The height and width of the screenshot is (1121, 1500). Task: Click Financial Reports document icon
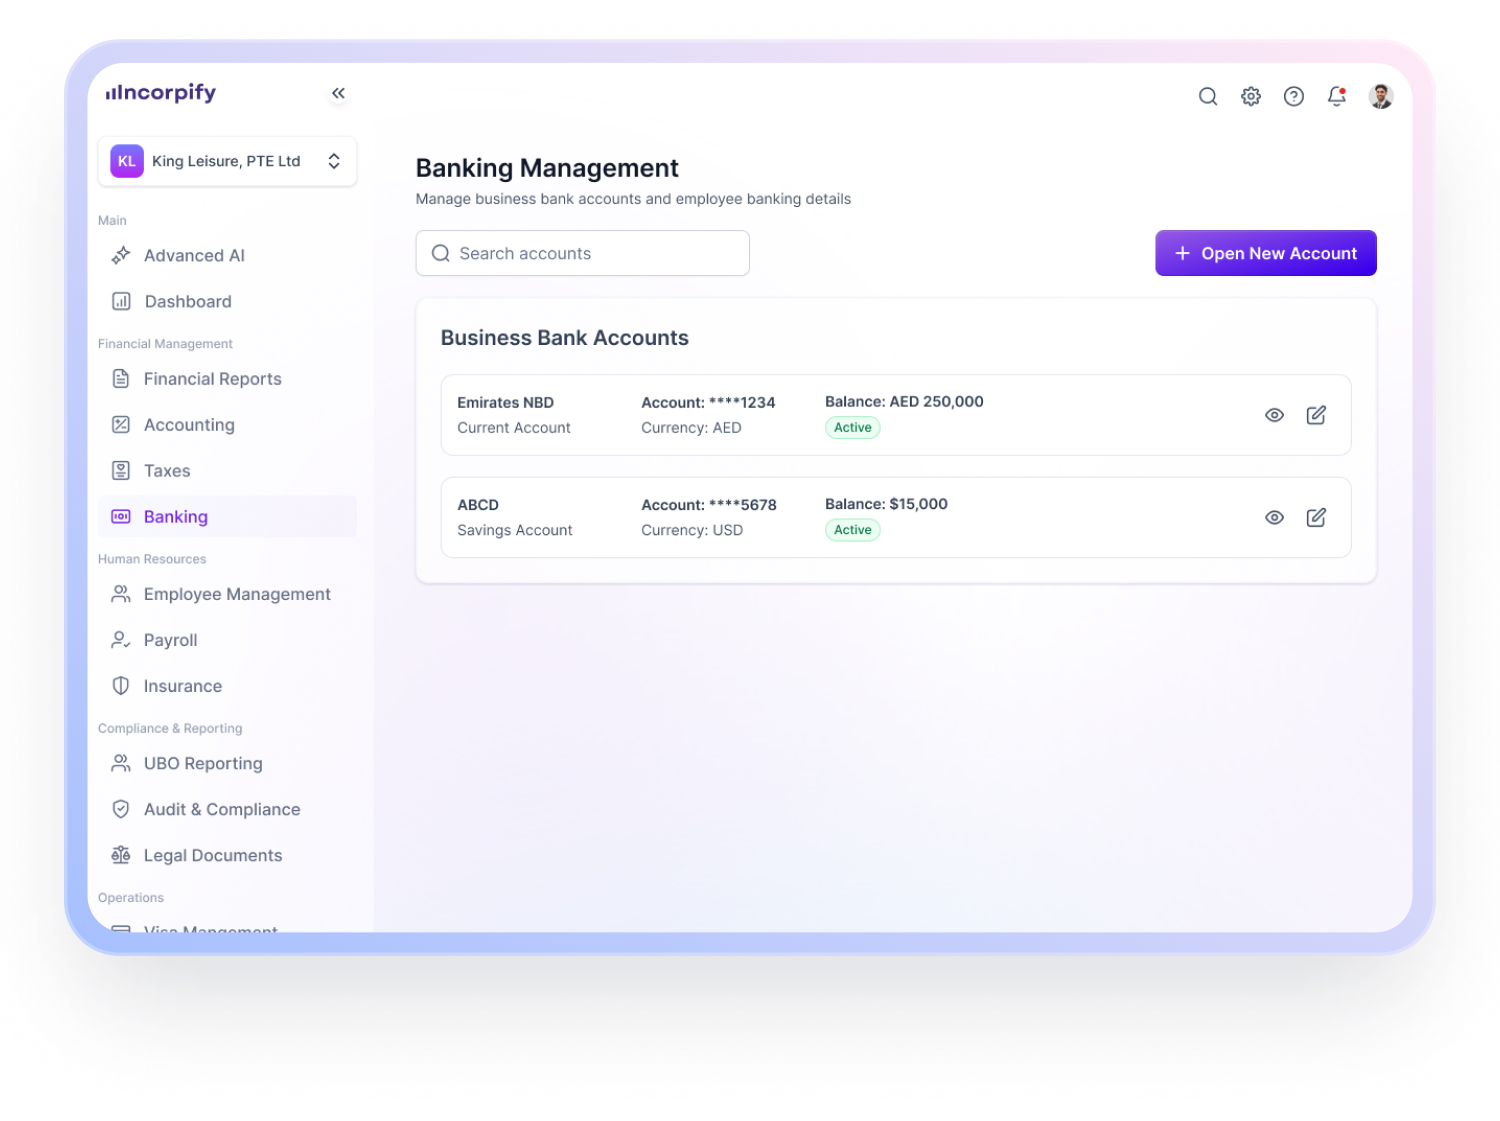(x=121, y=378)
